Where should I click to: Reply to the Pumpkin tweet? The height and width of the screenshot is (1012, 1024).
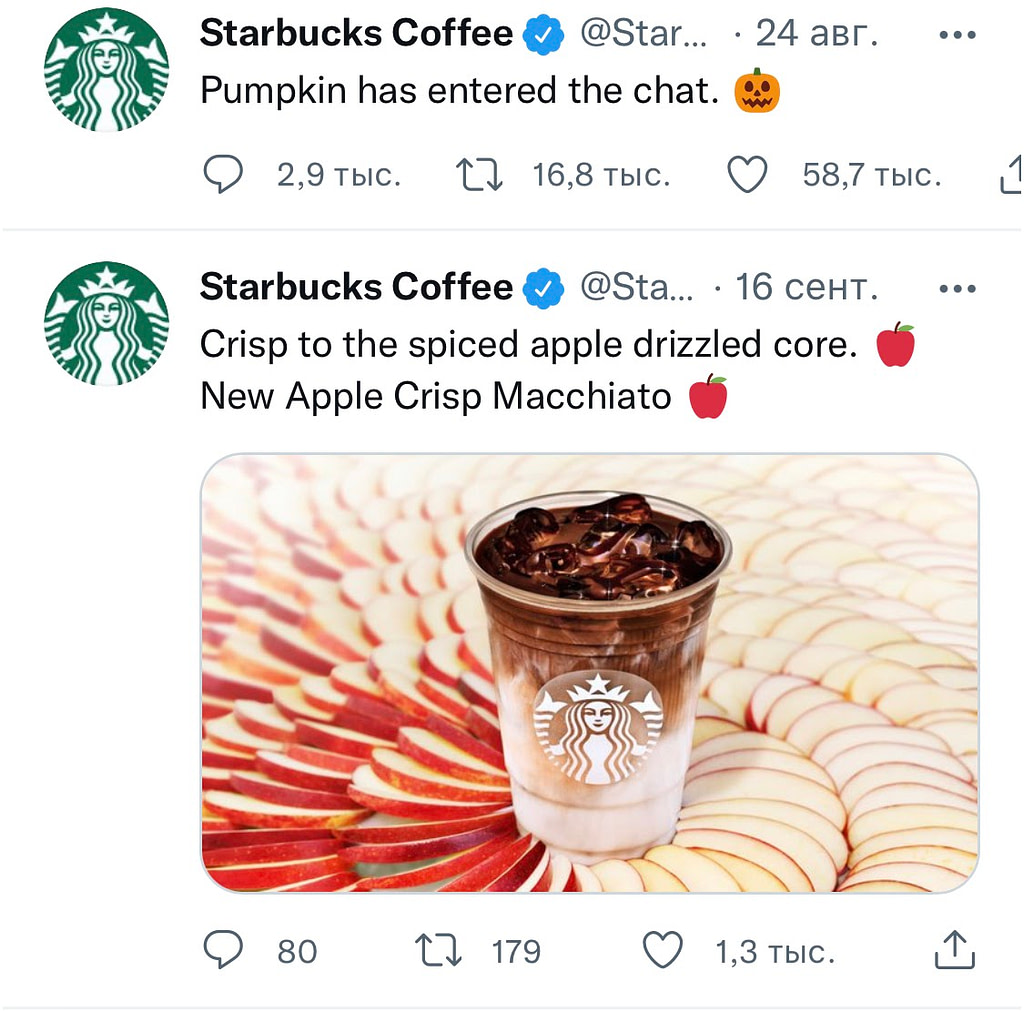click(223, 174)
